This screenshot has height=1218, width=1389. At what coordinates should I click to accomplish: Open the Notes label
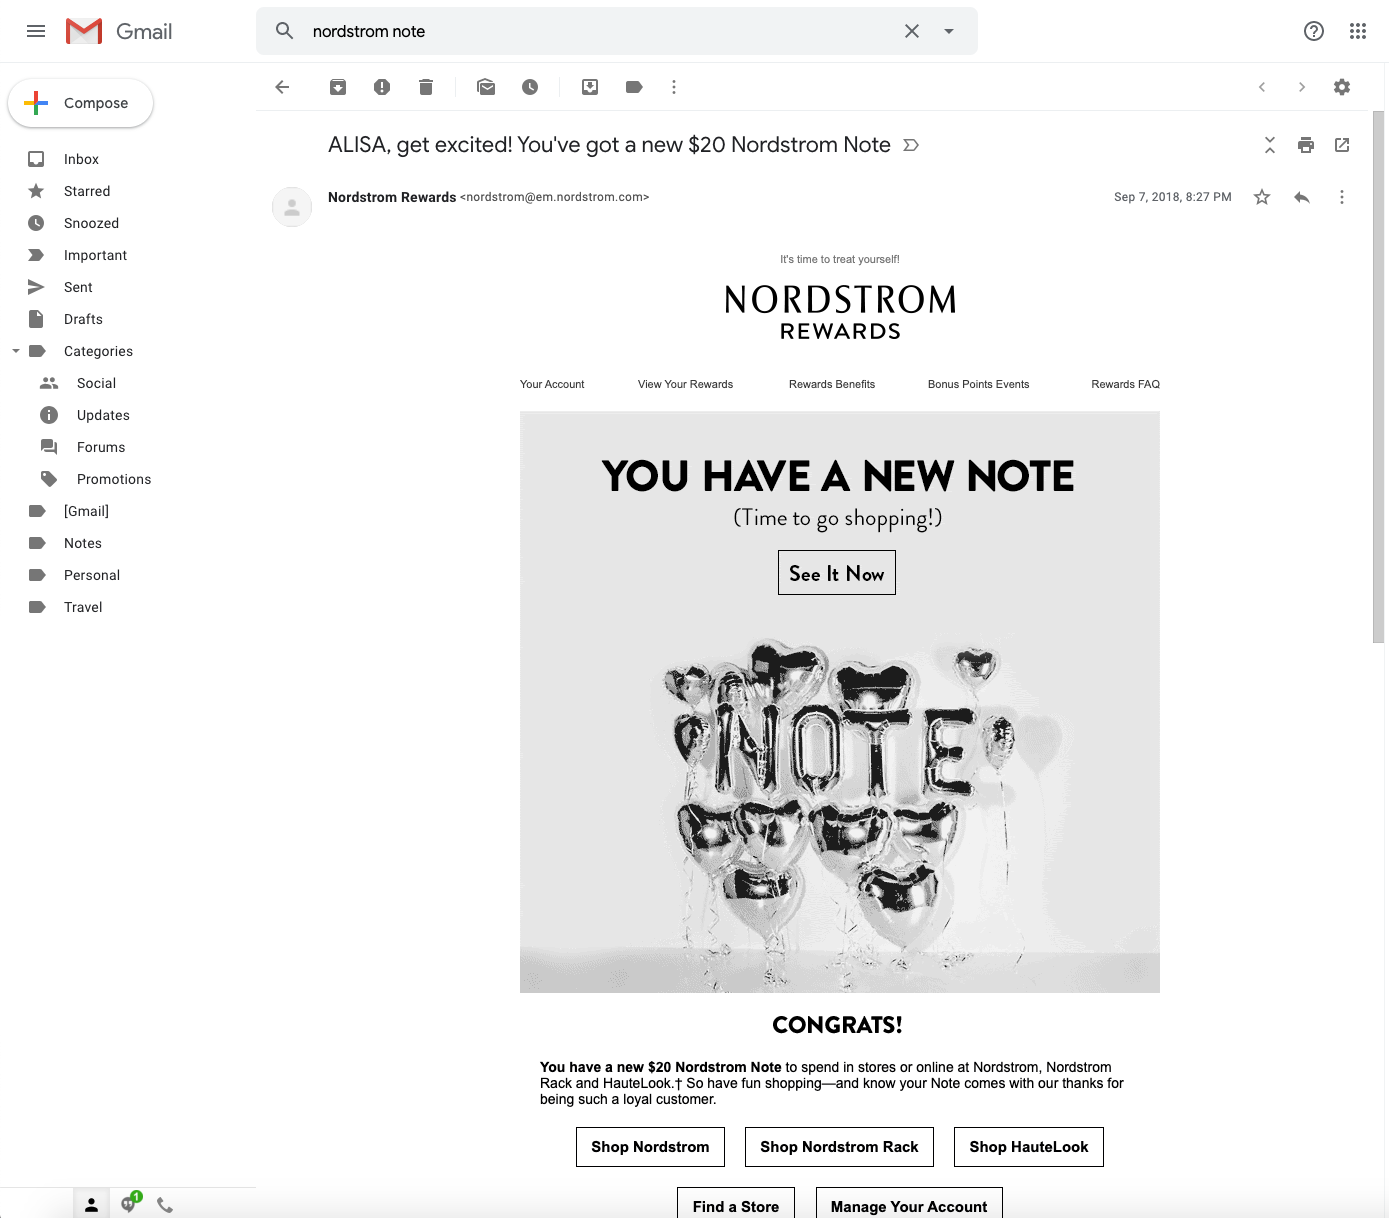(x=83, y=543)
